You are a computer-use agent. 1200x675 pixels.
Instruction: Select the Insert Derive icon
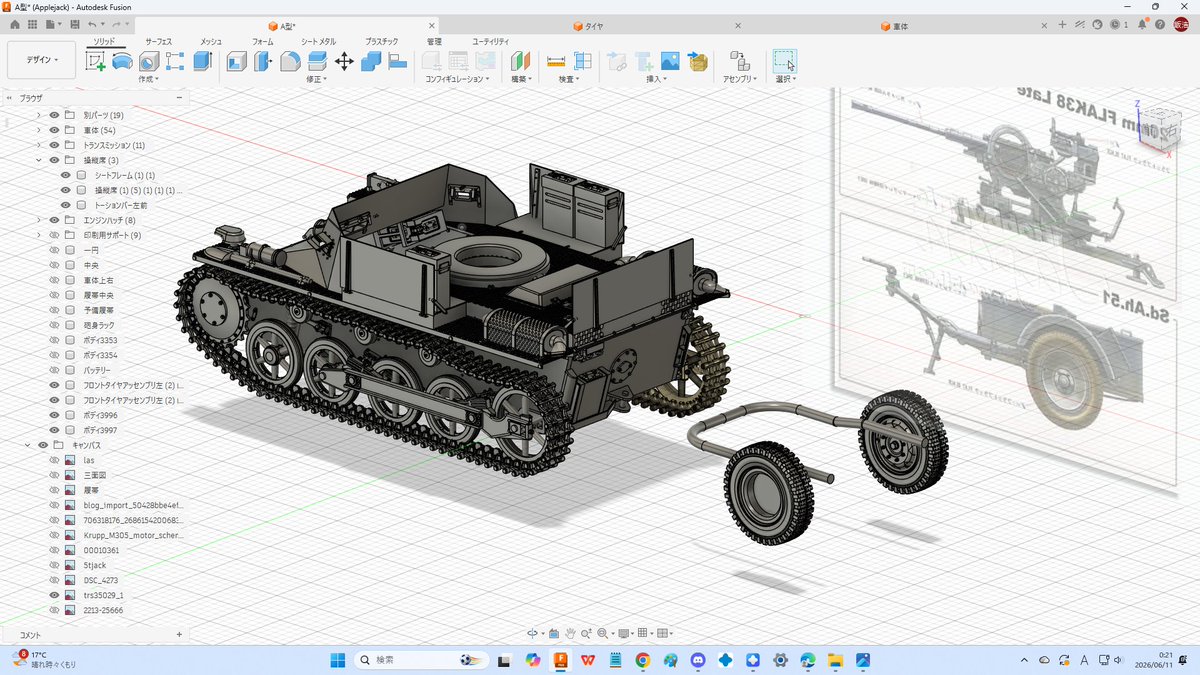tap(617, 61)
